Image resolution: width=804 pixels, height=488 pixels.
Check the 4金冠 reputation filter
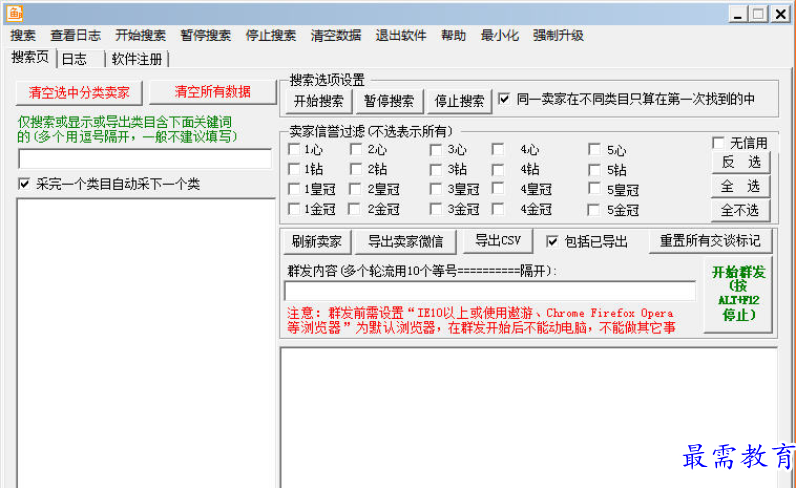pos(497,209)
